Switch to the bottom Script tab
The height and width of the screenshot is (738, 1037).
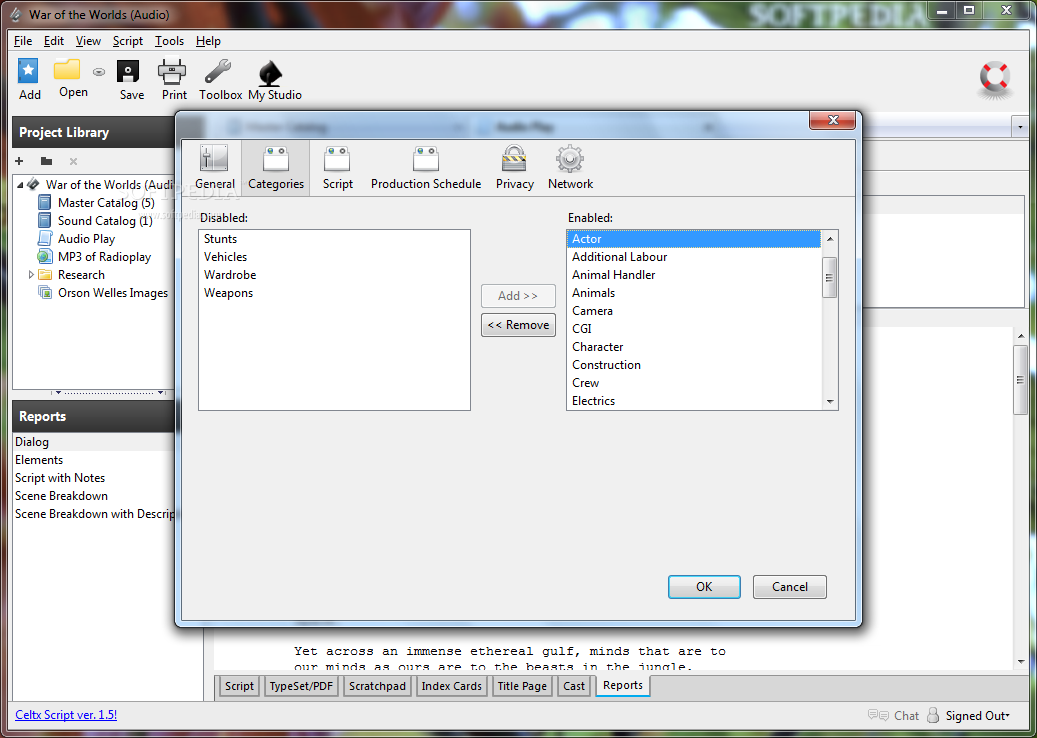tap(239, 686)
